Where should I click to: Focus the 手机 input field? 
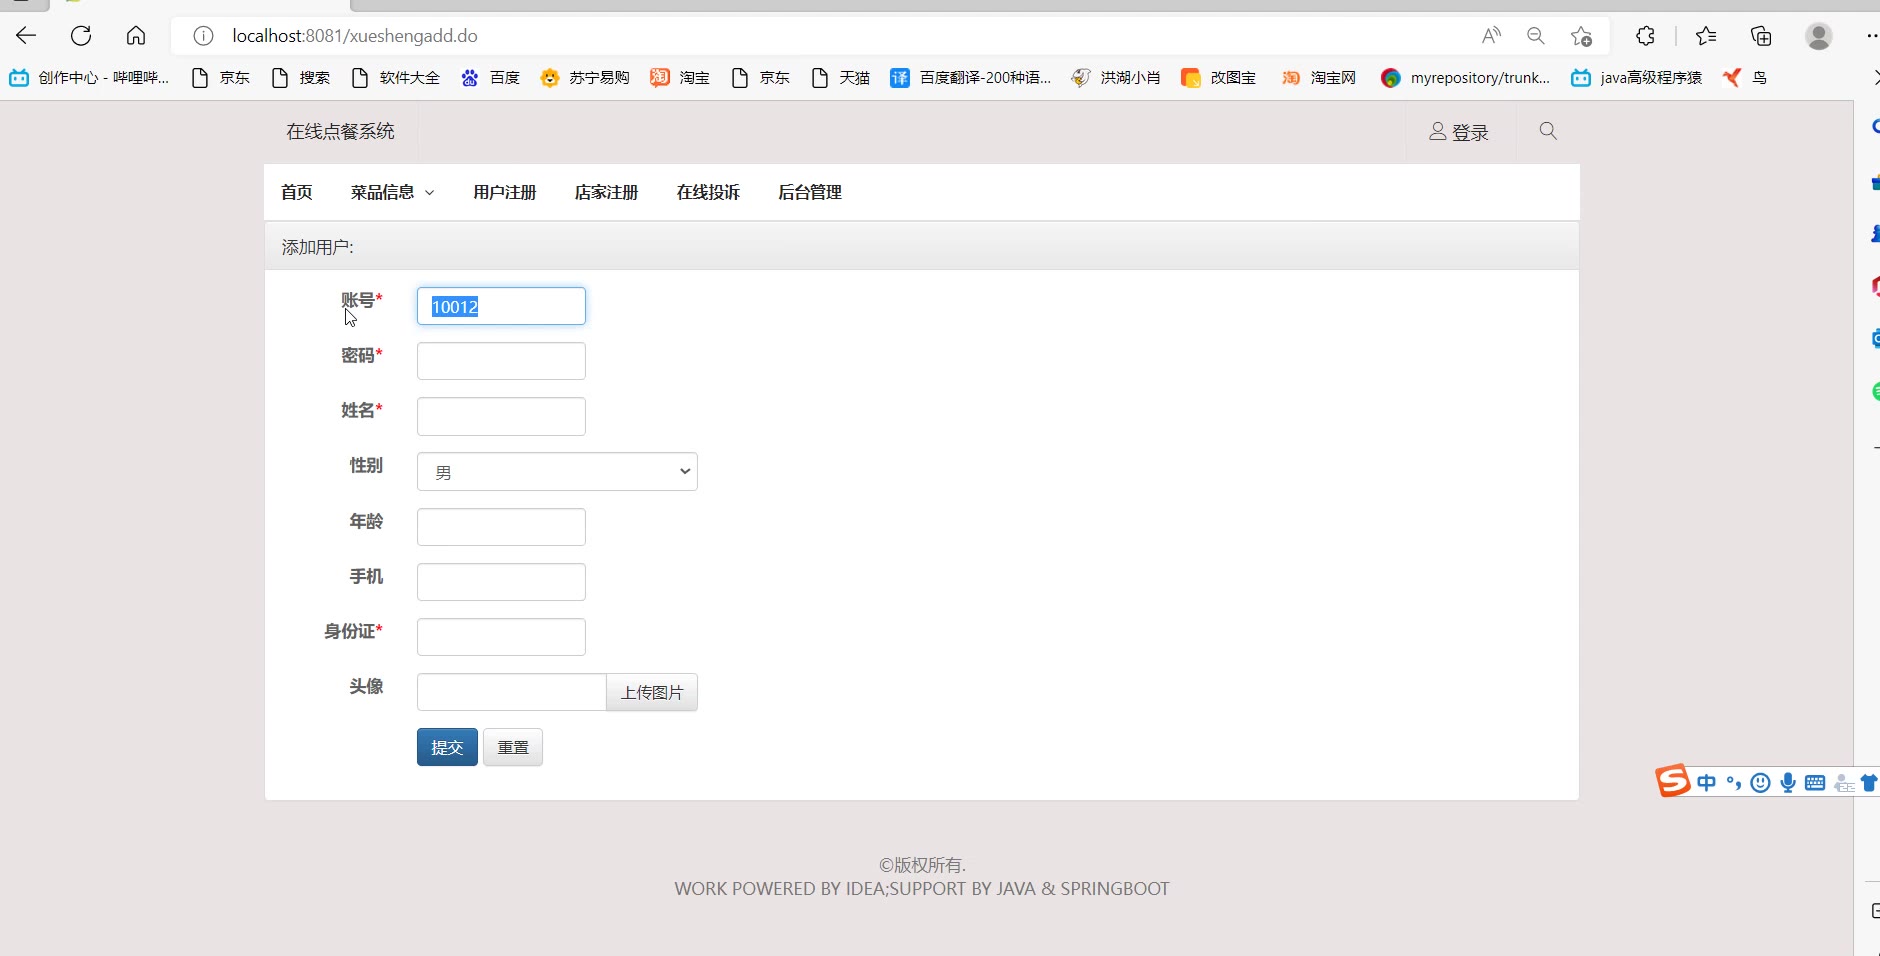[501, 582]
